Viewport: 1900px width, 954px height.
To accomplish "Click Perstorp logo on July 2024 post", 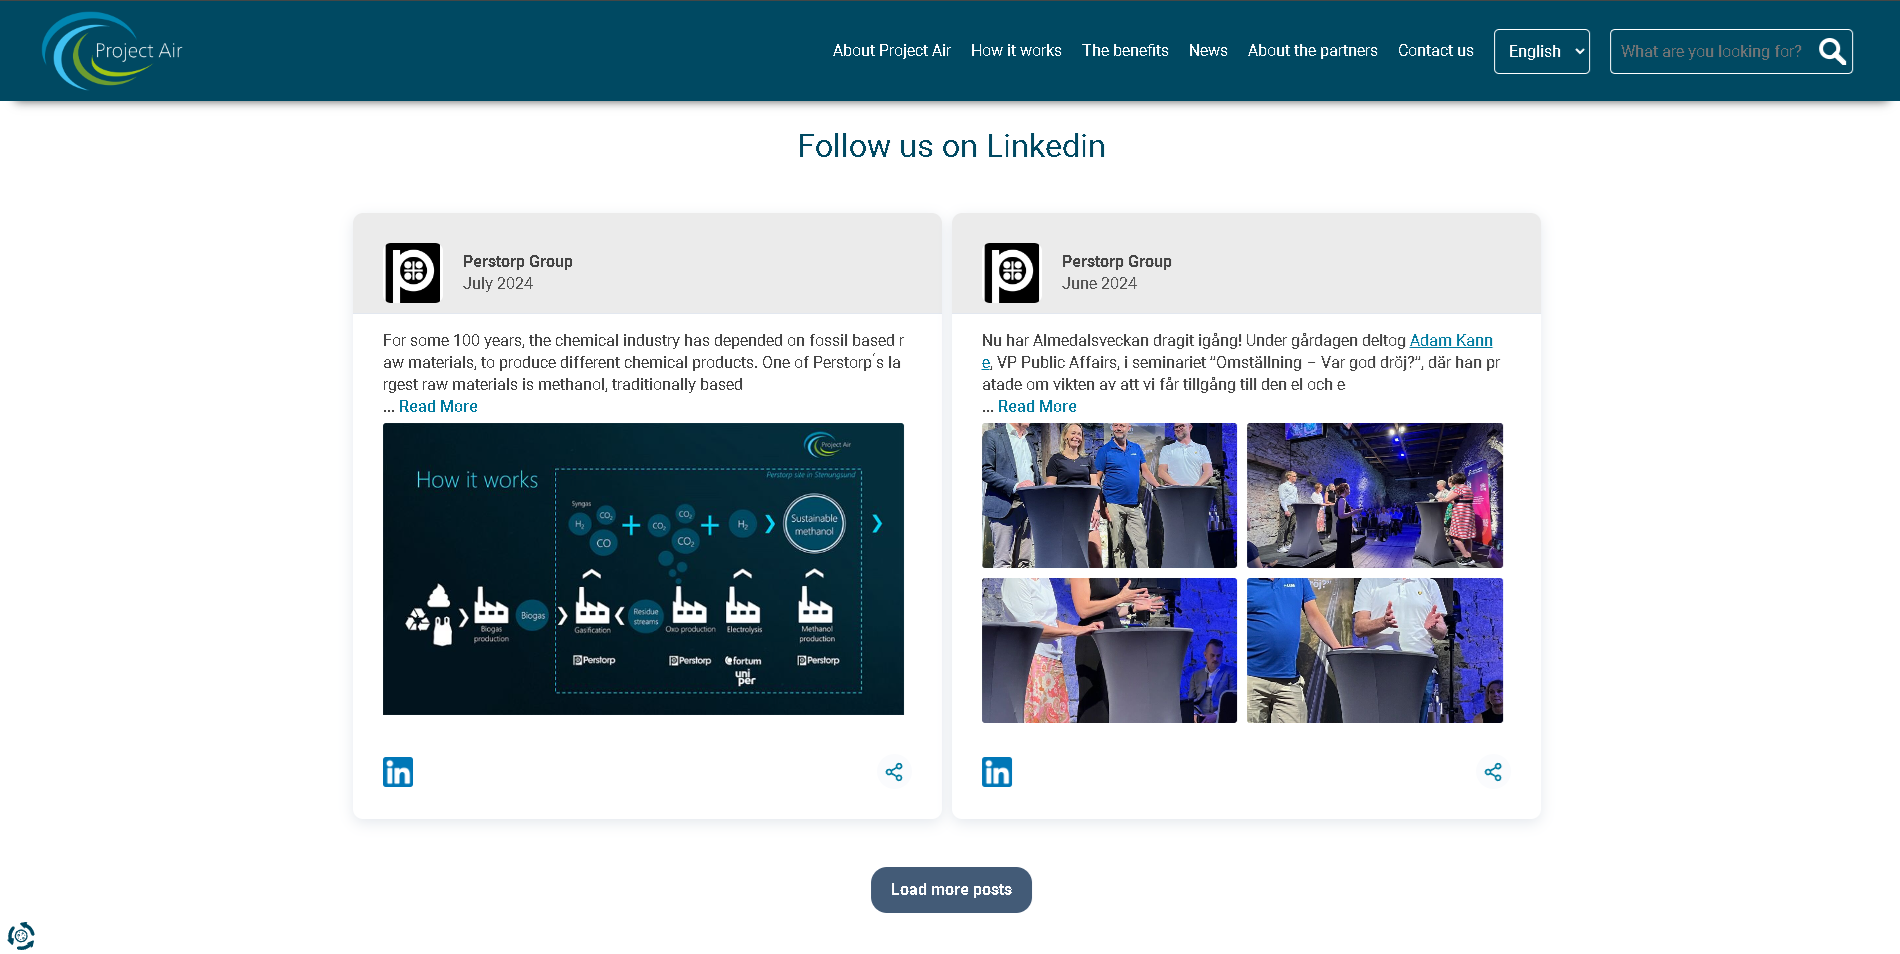I will (x=413, y=273).
